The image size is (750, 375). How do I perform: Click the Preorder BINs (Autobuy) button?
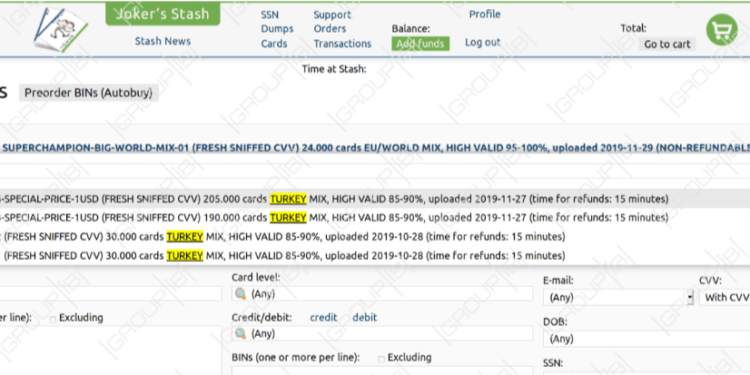[88, 93]
